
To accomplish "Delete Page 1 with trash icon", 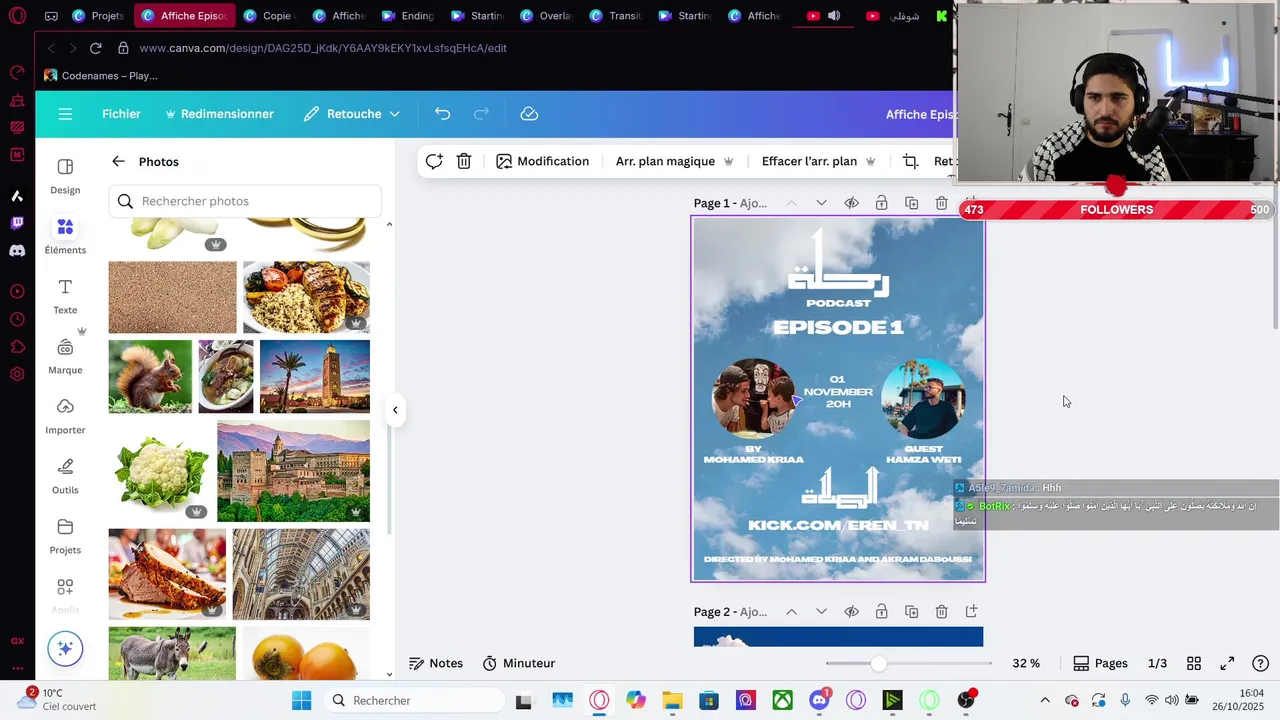I will [x=941, y=203].
